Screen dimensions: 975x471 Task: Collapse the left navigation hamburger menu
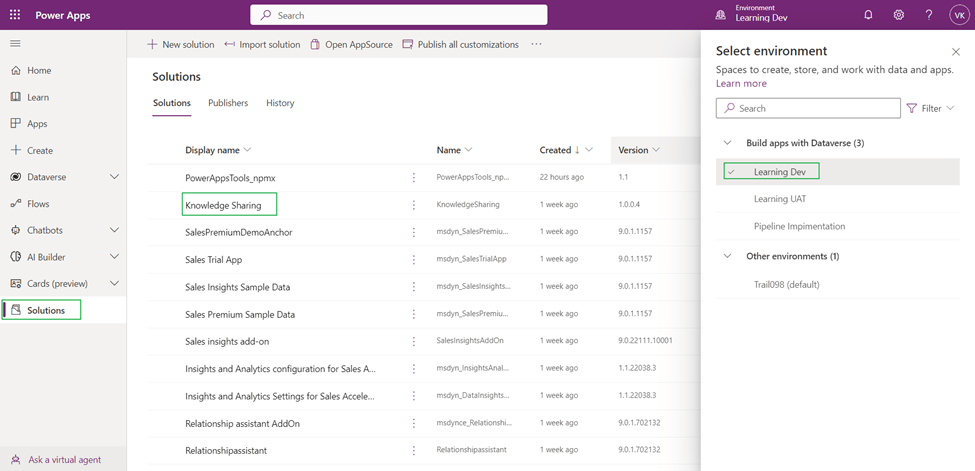tap(15, 44)
